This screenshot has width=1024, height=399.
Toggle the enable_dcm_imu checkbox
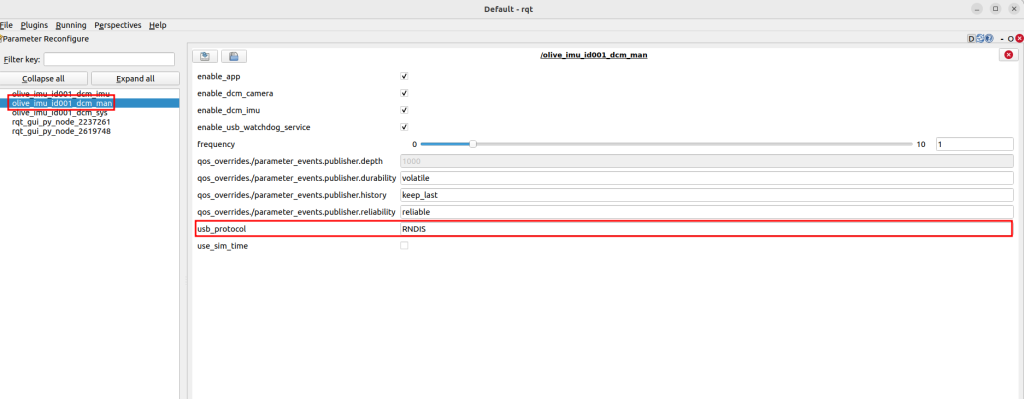click(x=404, y=110)
